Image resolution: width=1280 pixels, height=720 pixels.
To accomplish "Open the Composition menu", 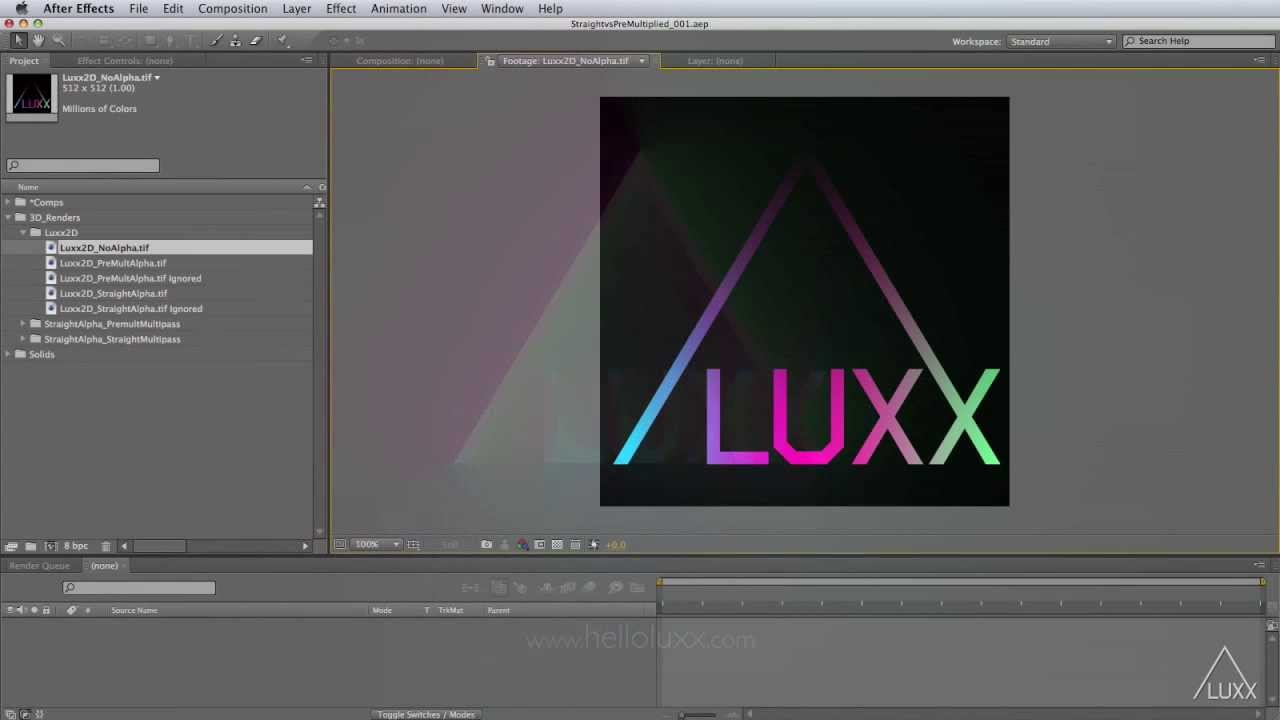I will (232, 9).
